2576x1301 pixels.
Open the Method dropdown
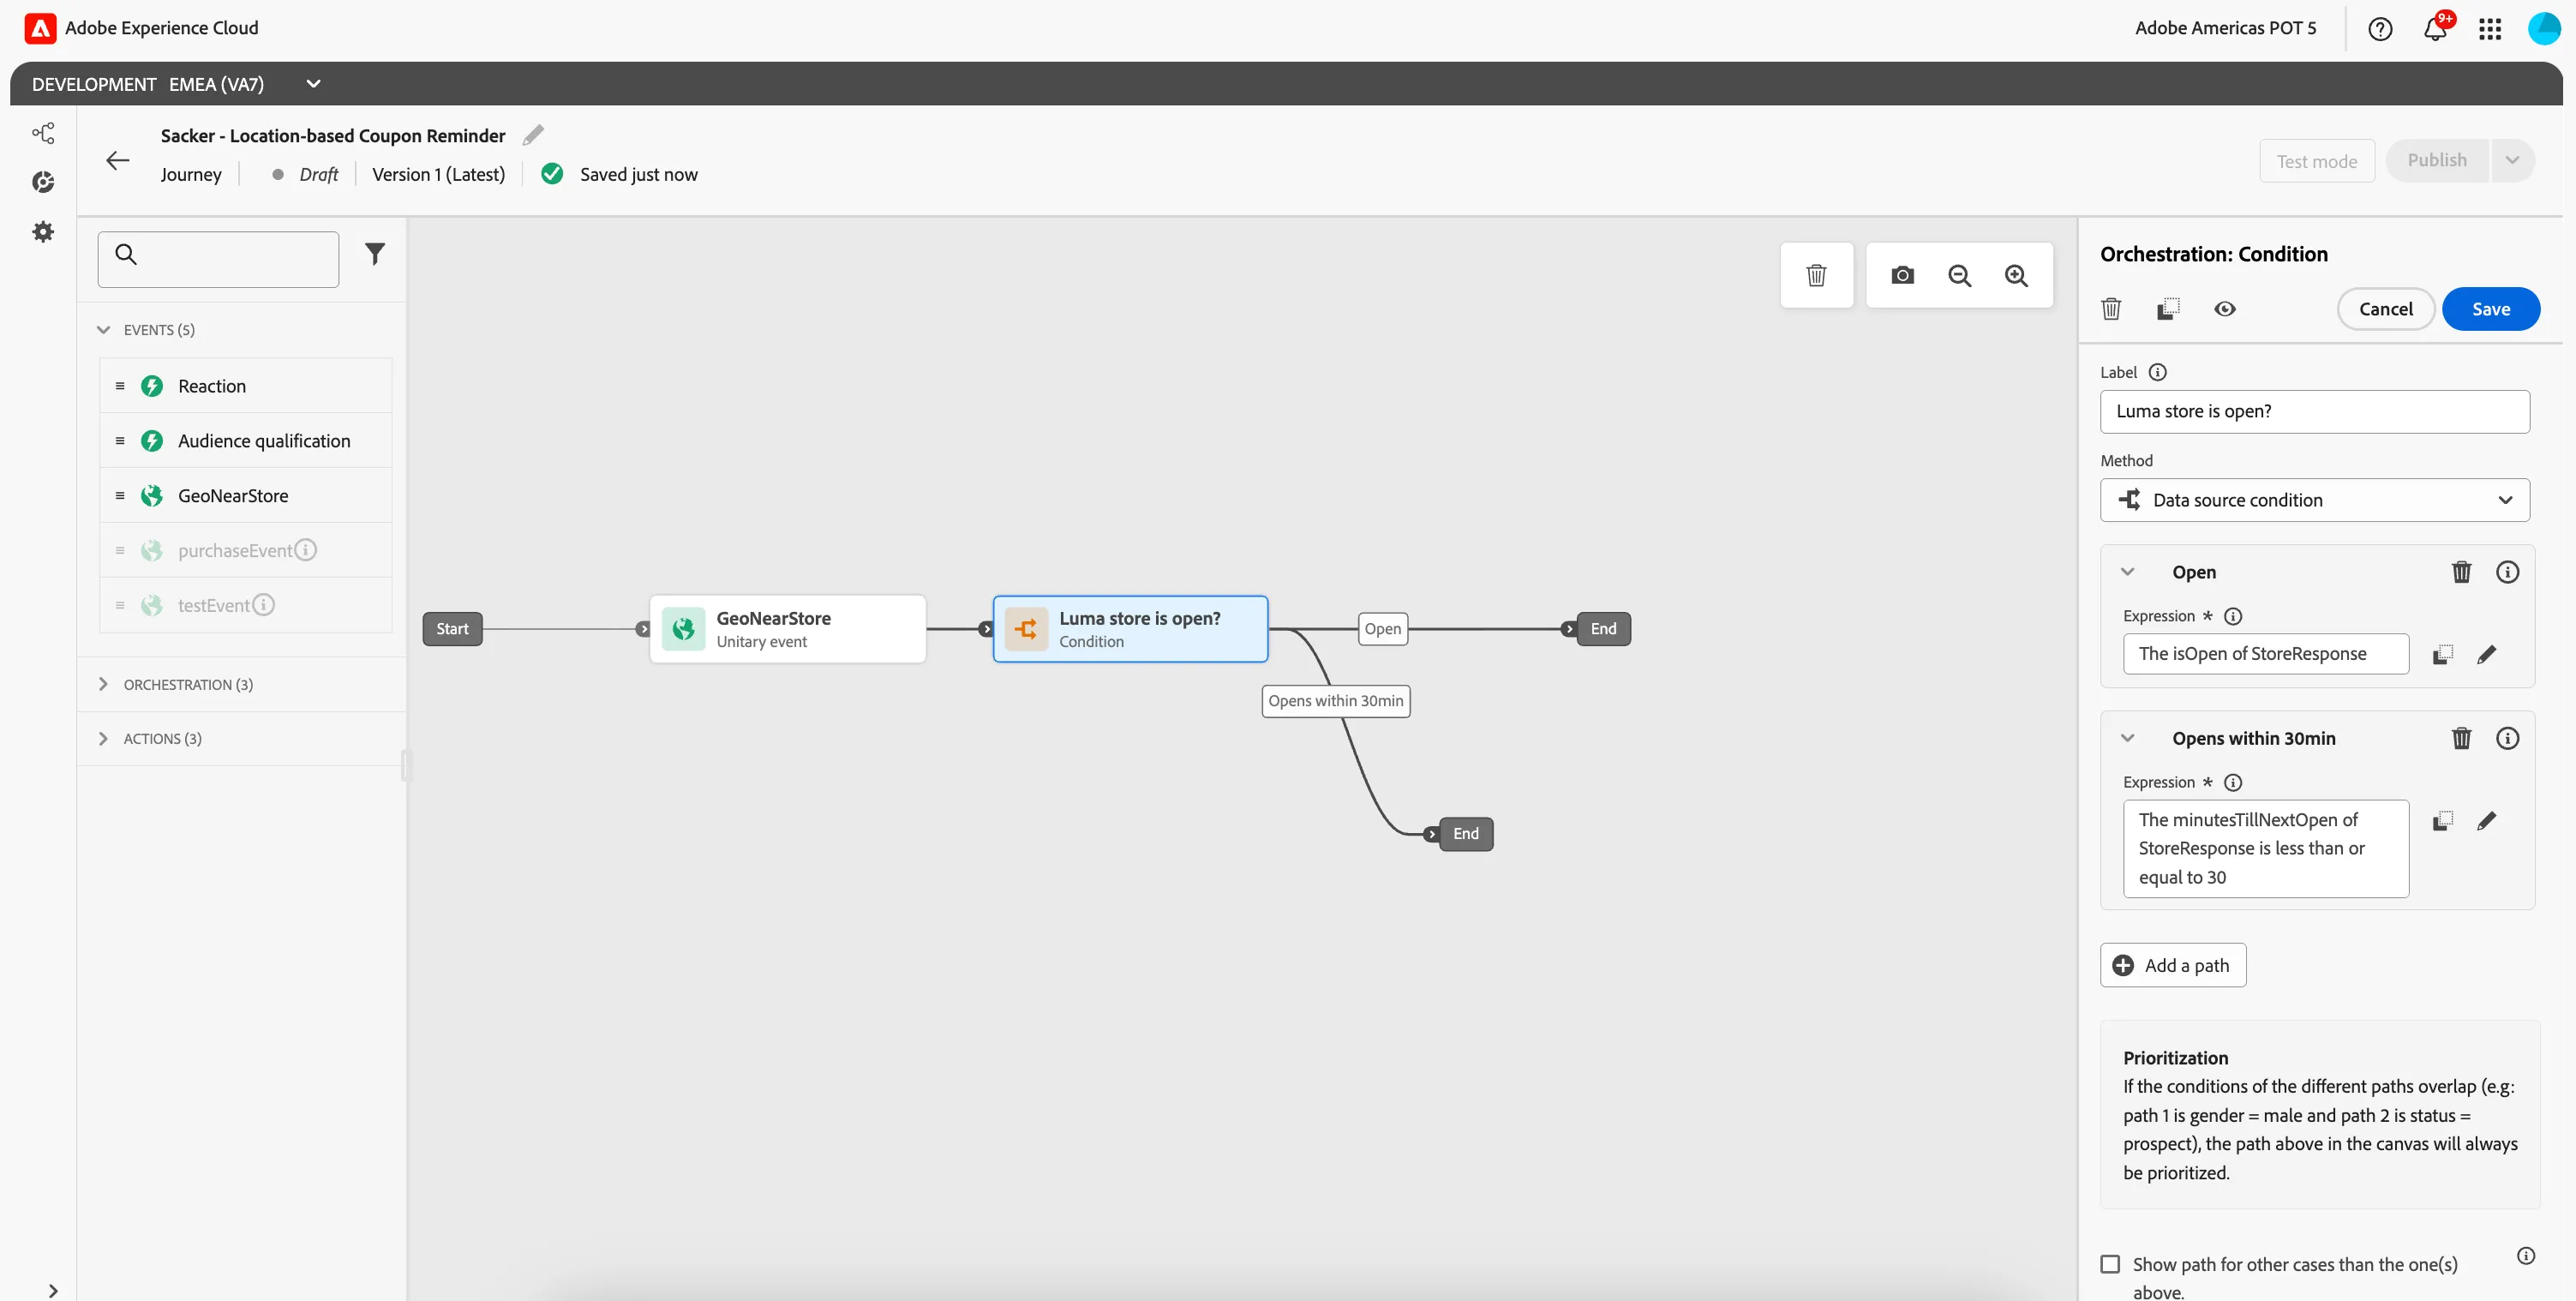[2314, 500]
